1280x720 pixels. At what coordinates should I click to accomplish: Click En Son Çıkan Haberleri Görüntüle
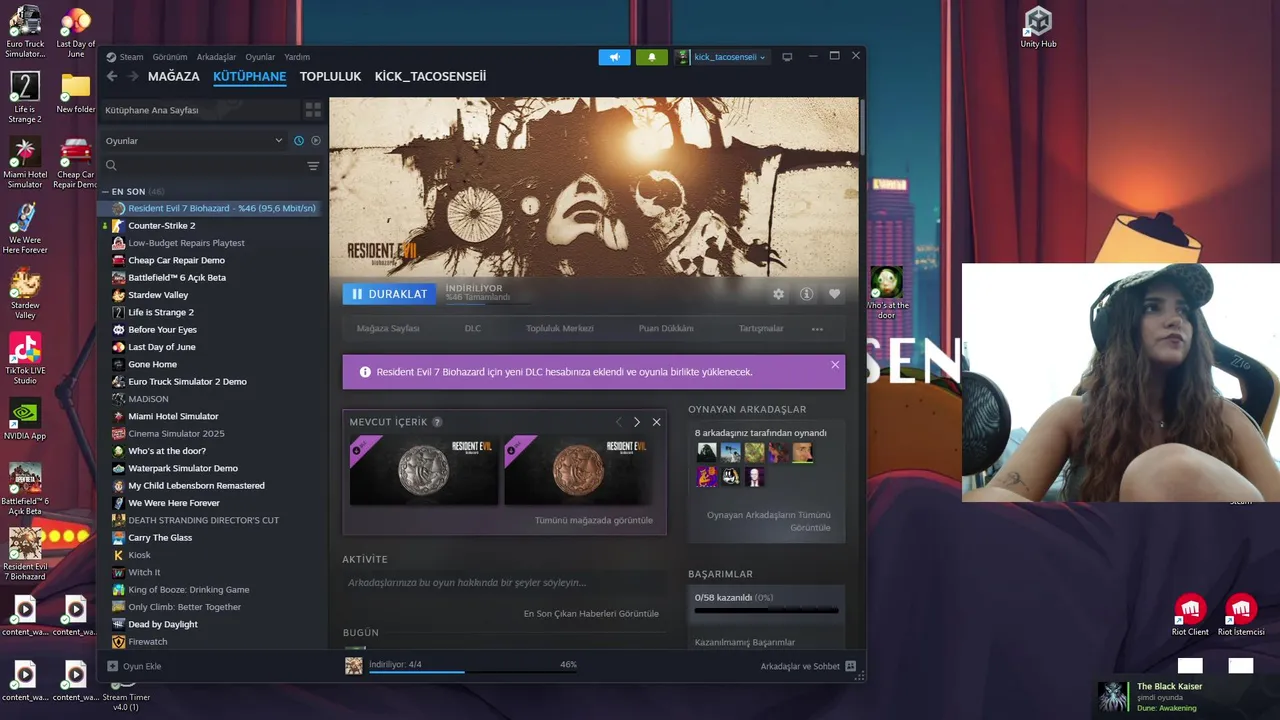point(591,613)
